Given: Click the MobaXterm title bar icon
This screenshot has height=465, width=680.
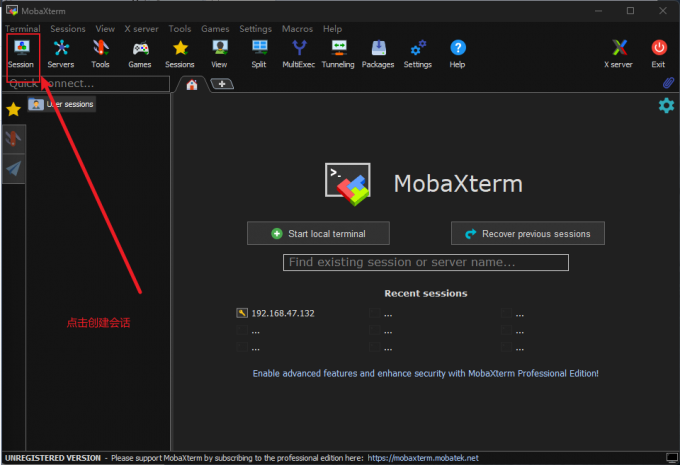Looking at the screenshot, I should pos(12,10).
